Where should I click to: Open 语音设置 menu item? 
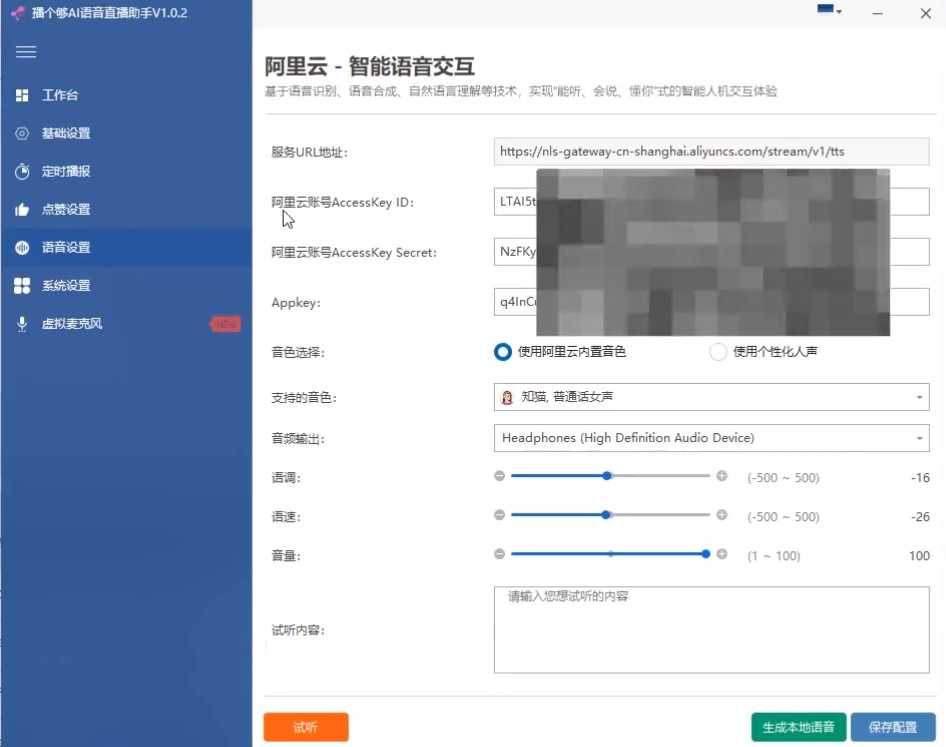[x=126, y=247]
